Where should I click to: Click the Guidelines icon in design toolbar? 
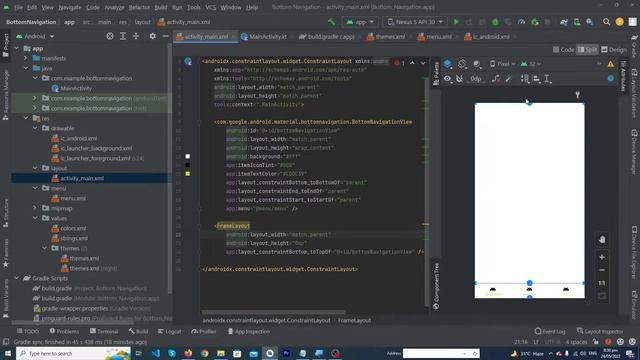(547, 79)
